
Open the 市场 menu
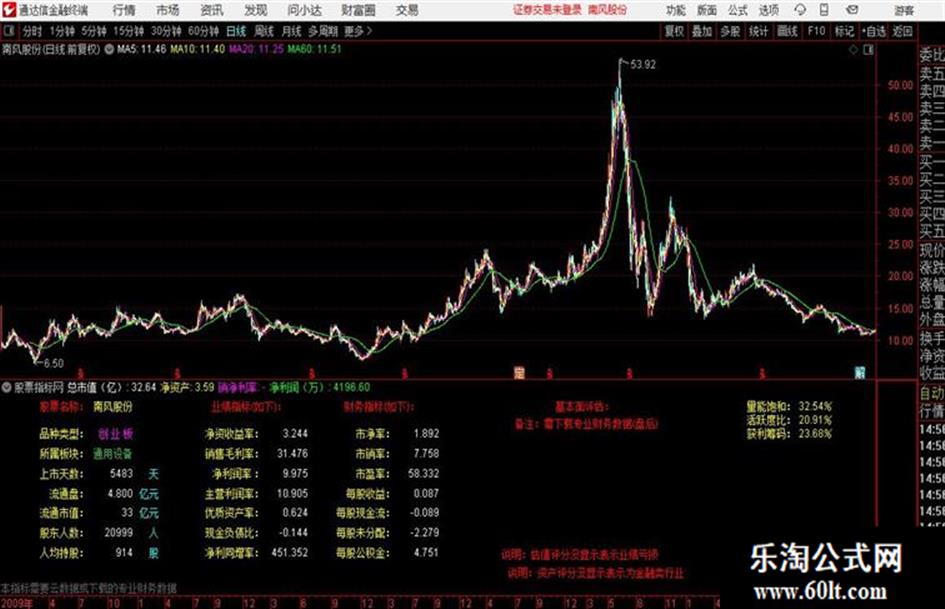click(x=168, y=10)
